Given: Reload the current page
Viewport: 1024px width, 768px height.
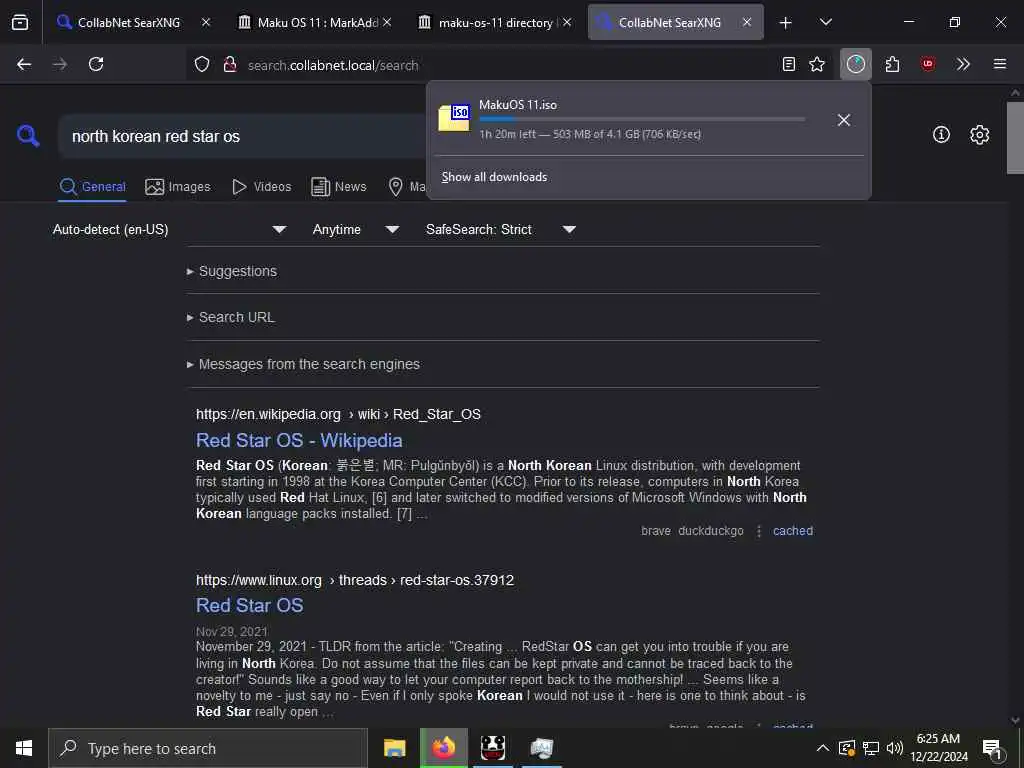Looking at the screenshot, I should click(x=96, y=64).
